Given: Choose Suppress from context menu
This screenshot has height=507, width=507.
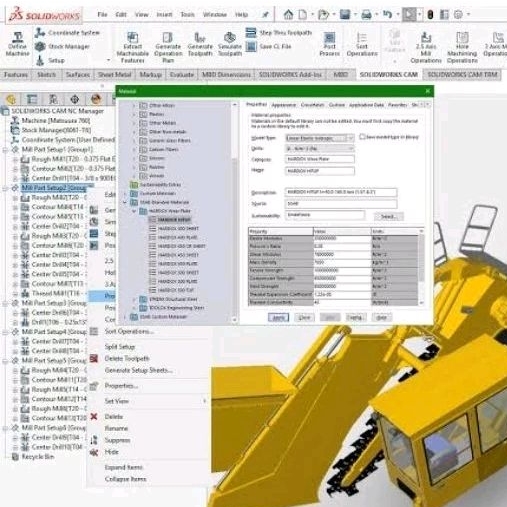Looking at the screenshot, I should click(x=117, y=440).
